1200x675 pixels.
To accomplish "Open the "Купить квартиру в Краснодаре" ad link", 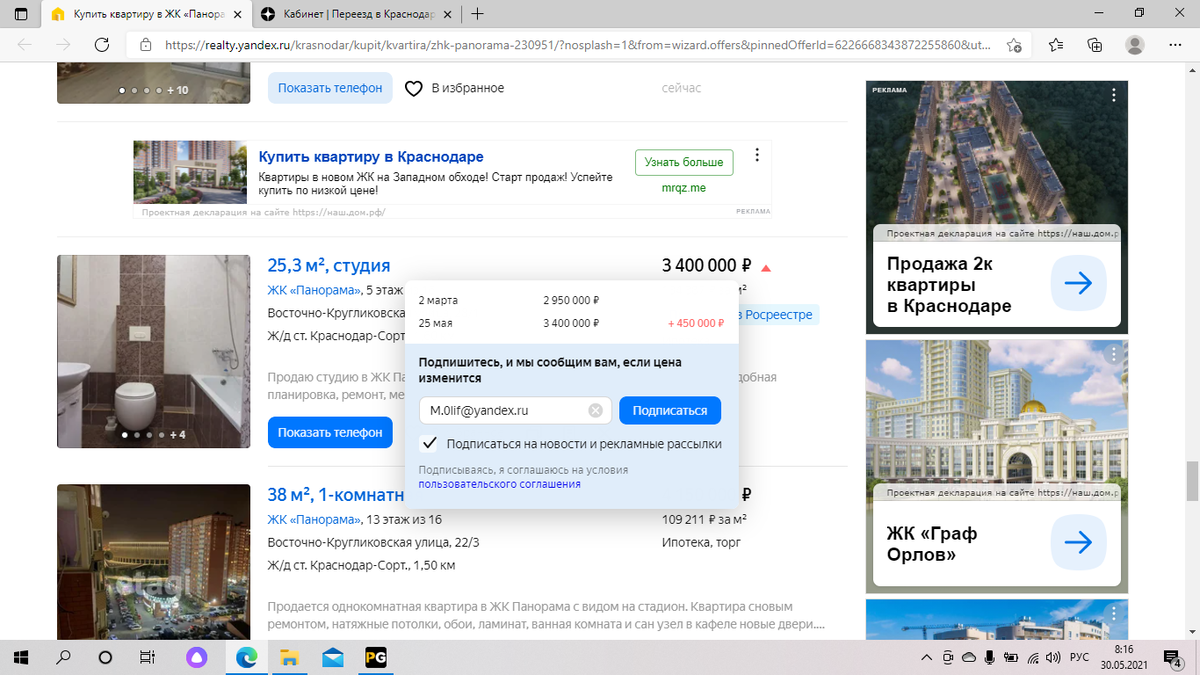I will coord(371,157).
